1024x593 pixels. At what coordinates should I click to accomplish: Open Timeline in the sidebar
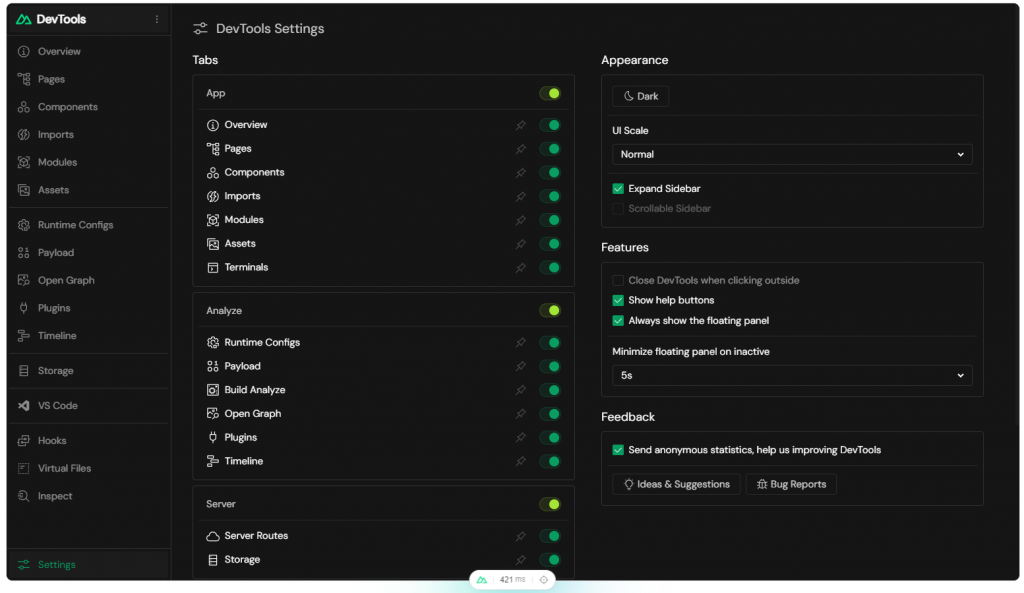pyautogui.click(x=89, y=336)
